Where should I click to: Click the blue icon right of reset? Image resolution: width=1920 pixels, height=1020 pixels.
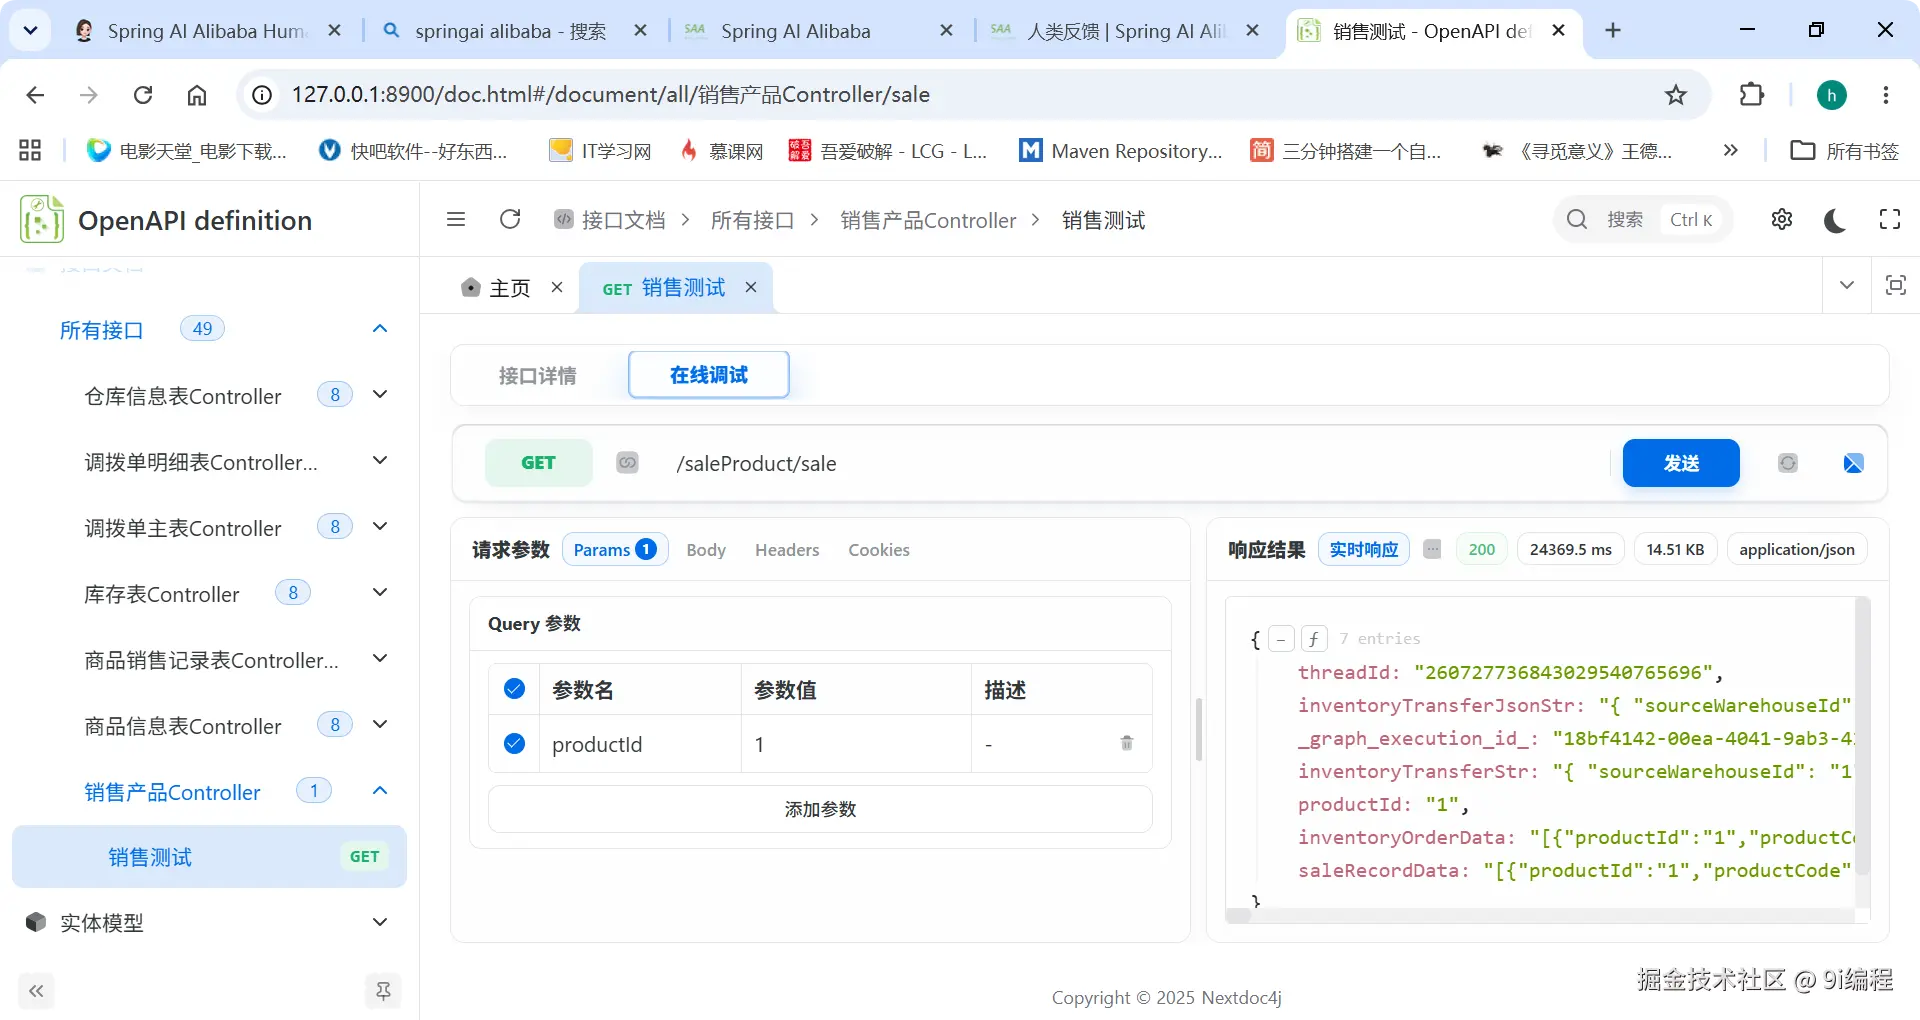click(x=1853, y=463)
